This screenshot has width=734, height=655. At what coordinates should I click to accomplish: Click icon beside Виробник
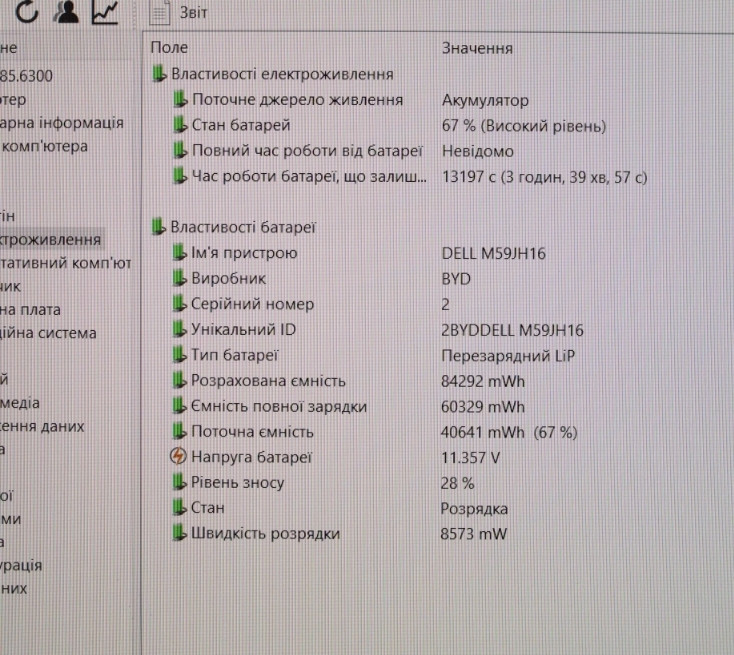(179, 278)
